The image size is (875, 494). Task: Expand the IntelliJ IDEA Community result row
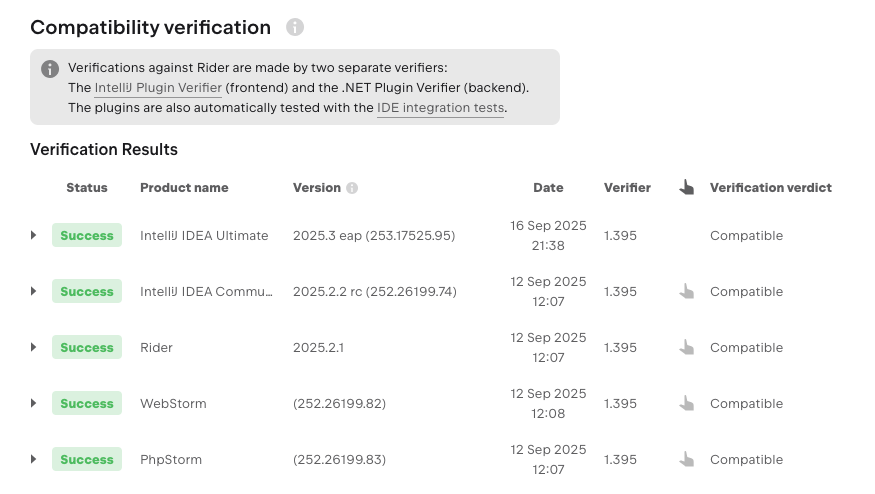(33, 291)
